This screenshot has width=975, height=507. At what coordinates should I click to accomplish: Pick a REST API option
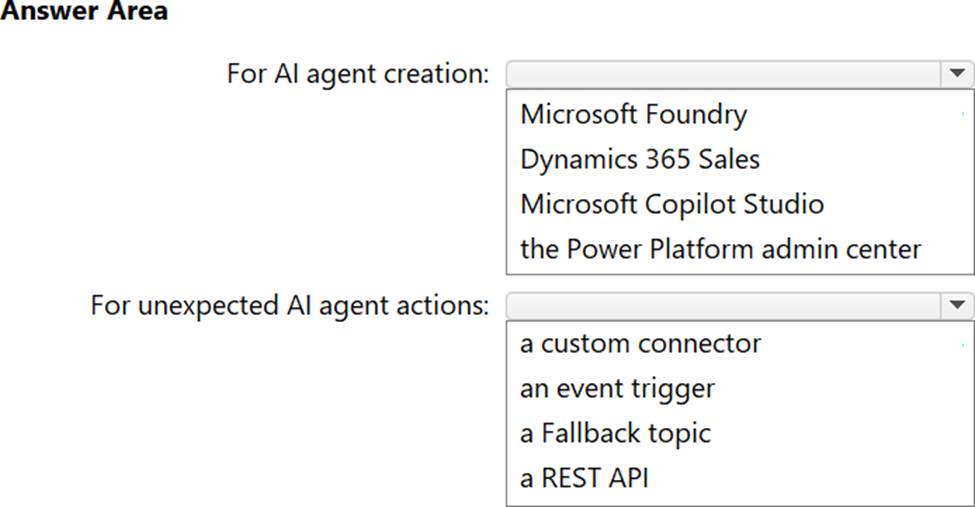[x=584, y=478]
